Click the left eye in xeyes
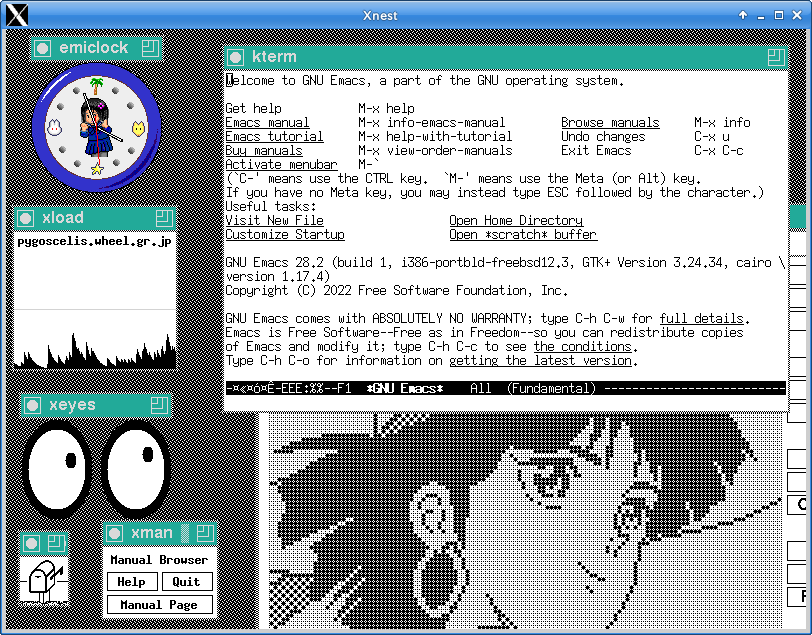Viewport: 812px width, 635px height. point(56,469)
